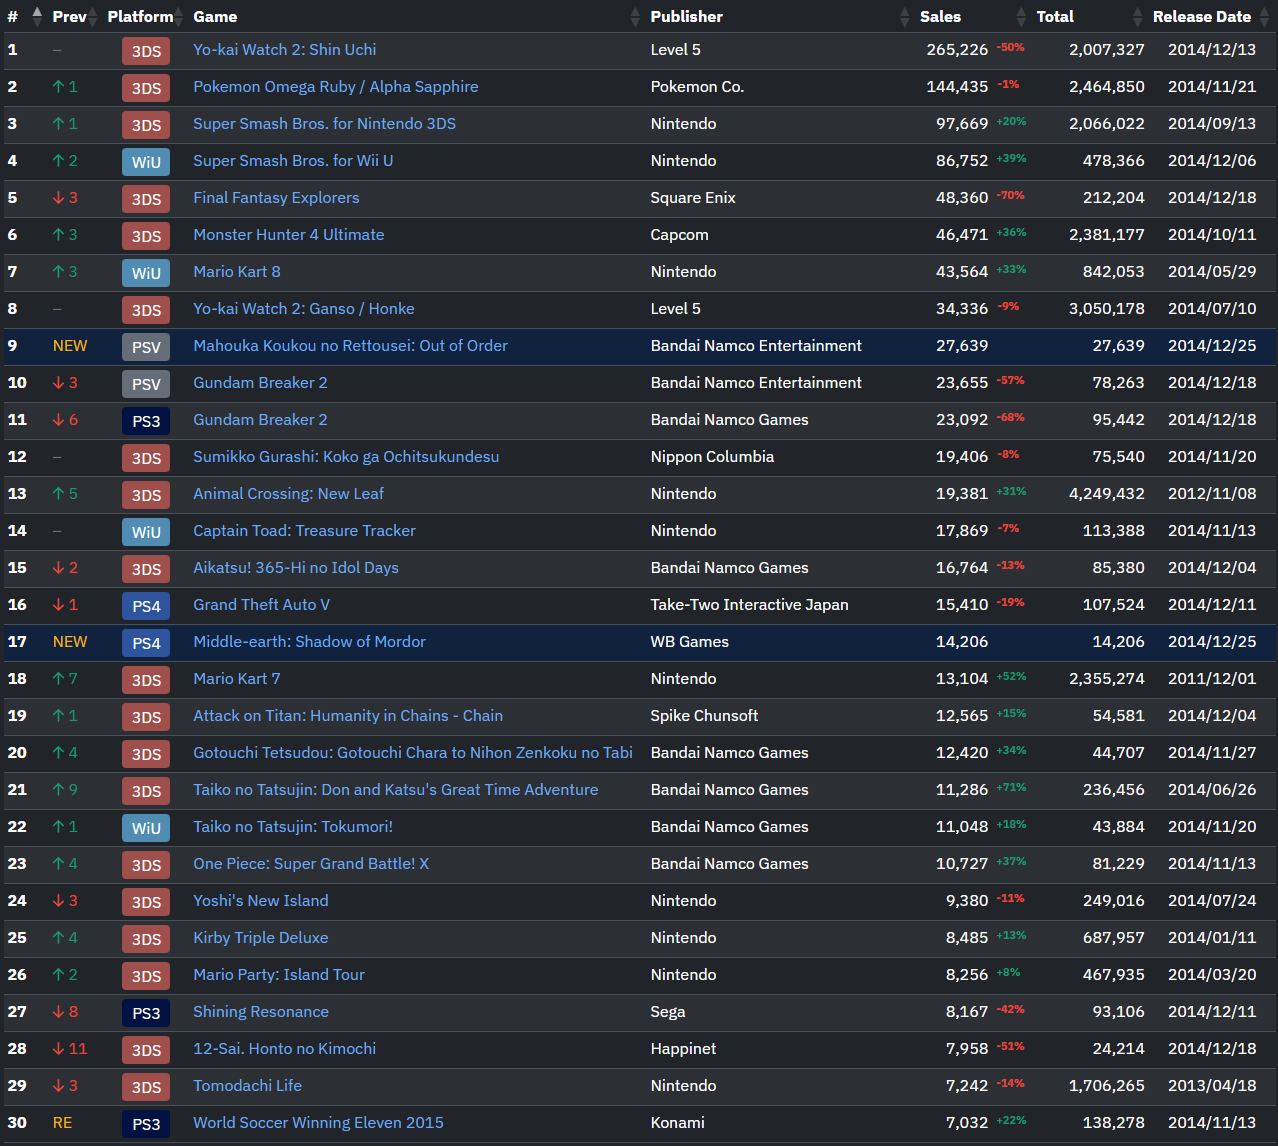Click the WiU badge for Mario Kart 8
1278x1146 pixels.
click(146, 273)
